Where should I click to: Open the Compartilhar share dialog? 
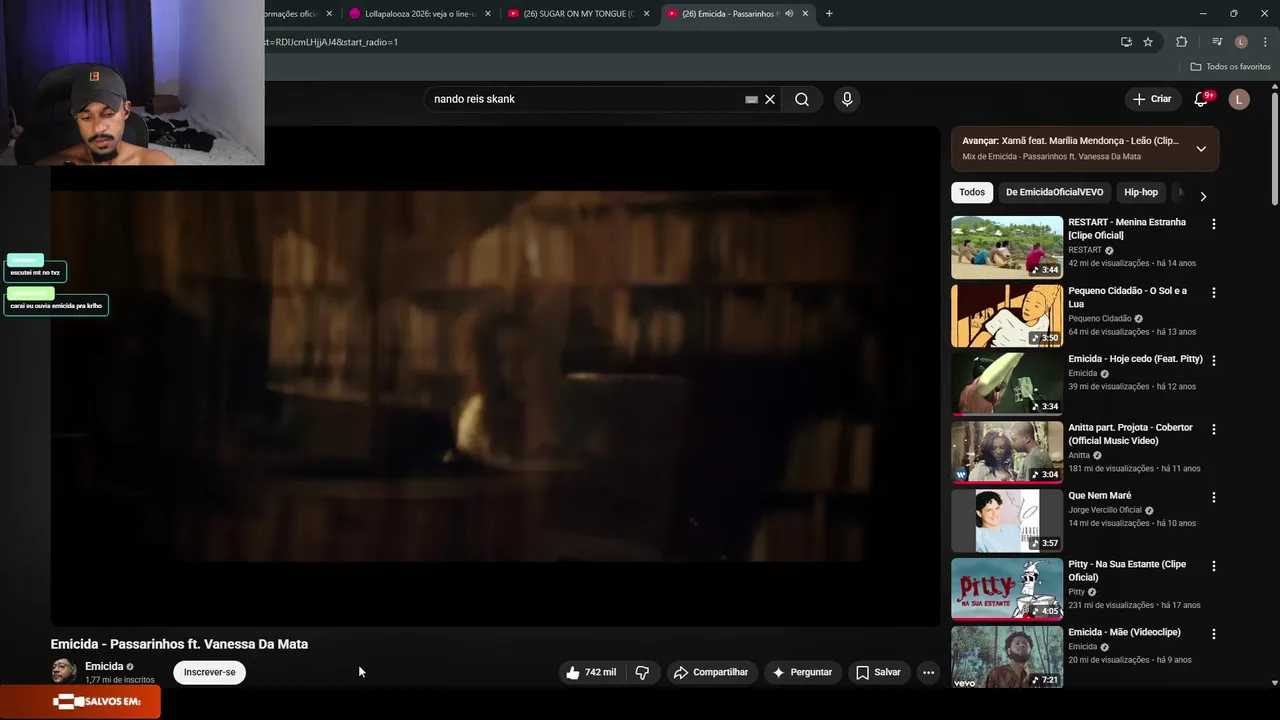point(711,672)
